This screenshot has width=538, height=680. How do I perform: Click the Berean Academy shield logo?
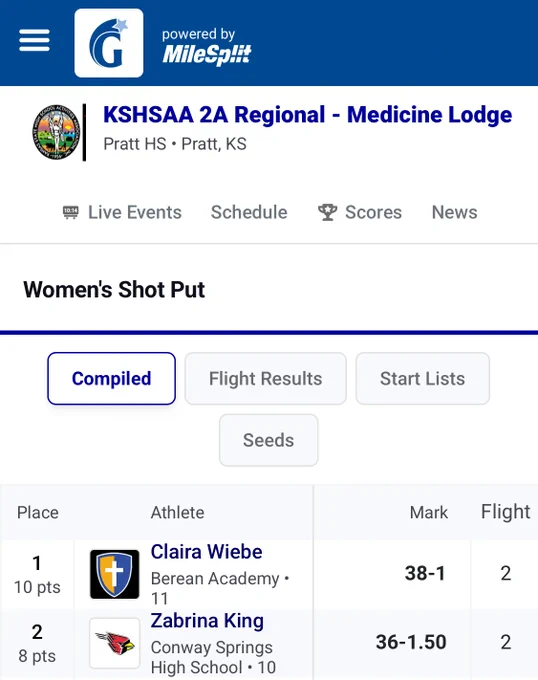(114, 574)
